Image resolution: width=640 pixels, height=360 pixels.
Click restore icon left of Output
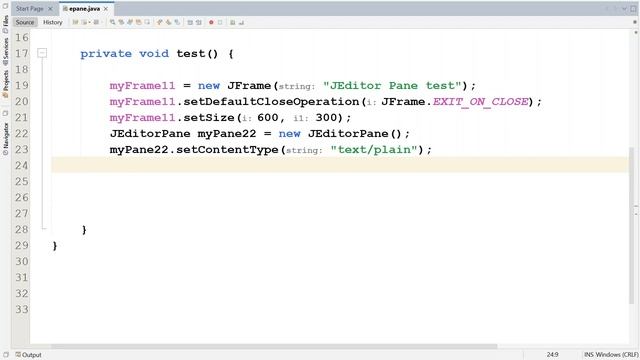(x=6, y=355)
